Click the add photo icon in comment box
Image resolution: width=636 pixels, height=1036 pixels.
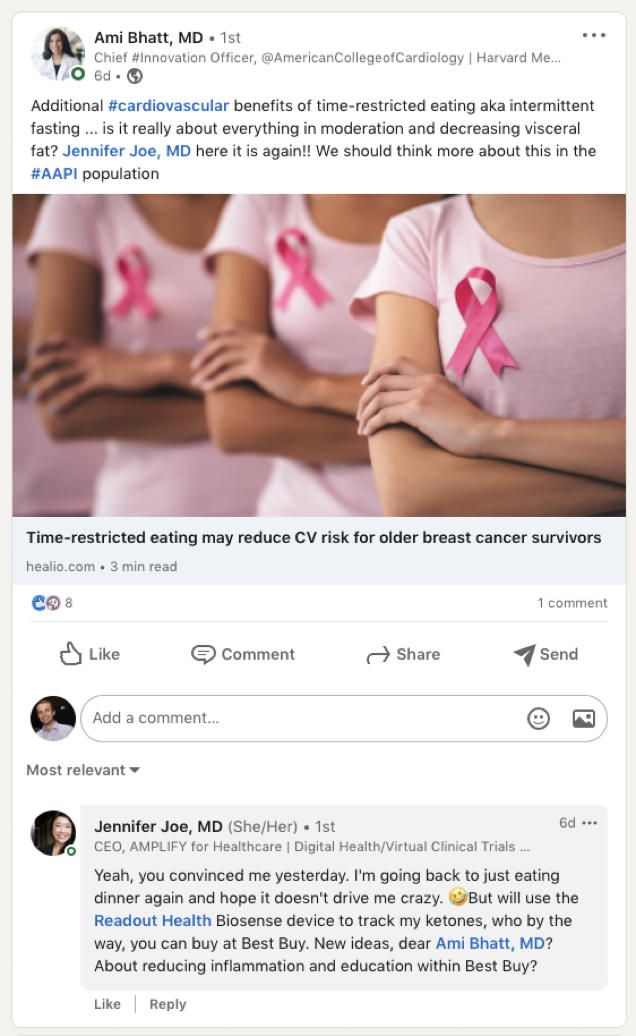coord(583,718)
